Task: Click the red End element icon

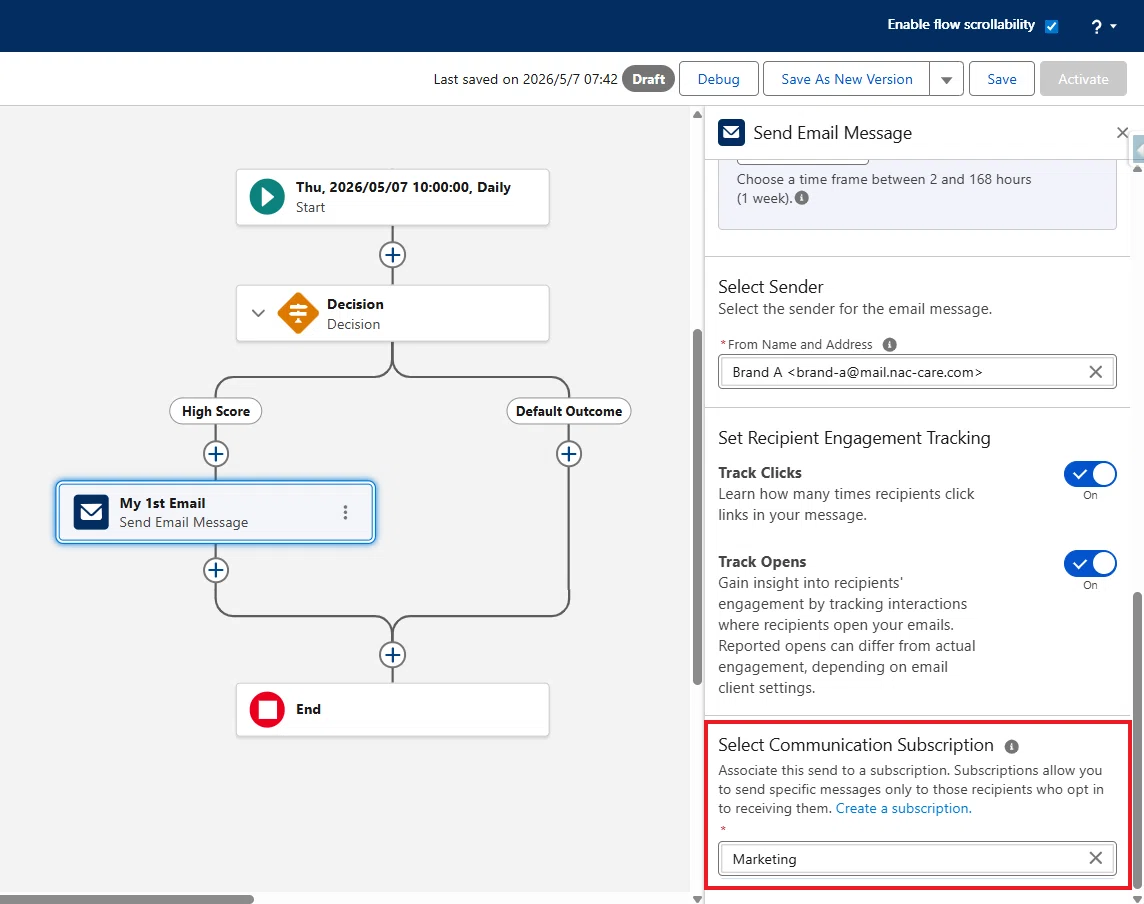Action: [267, 709]
